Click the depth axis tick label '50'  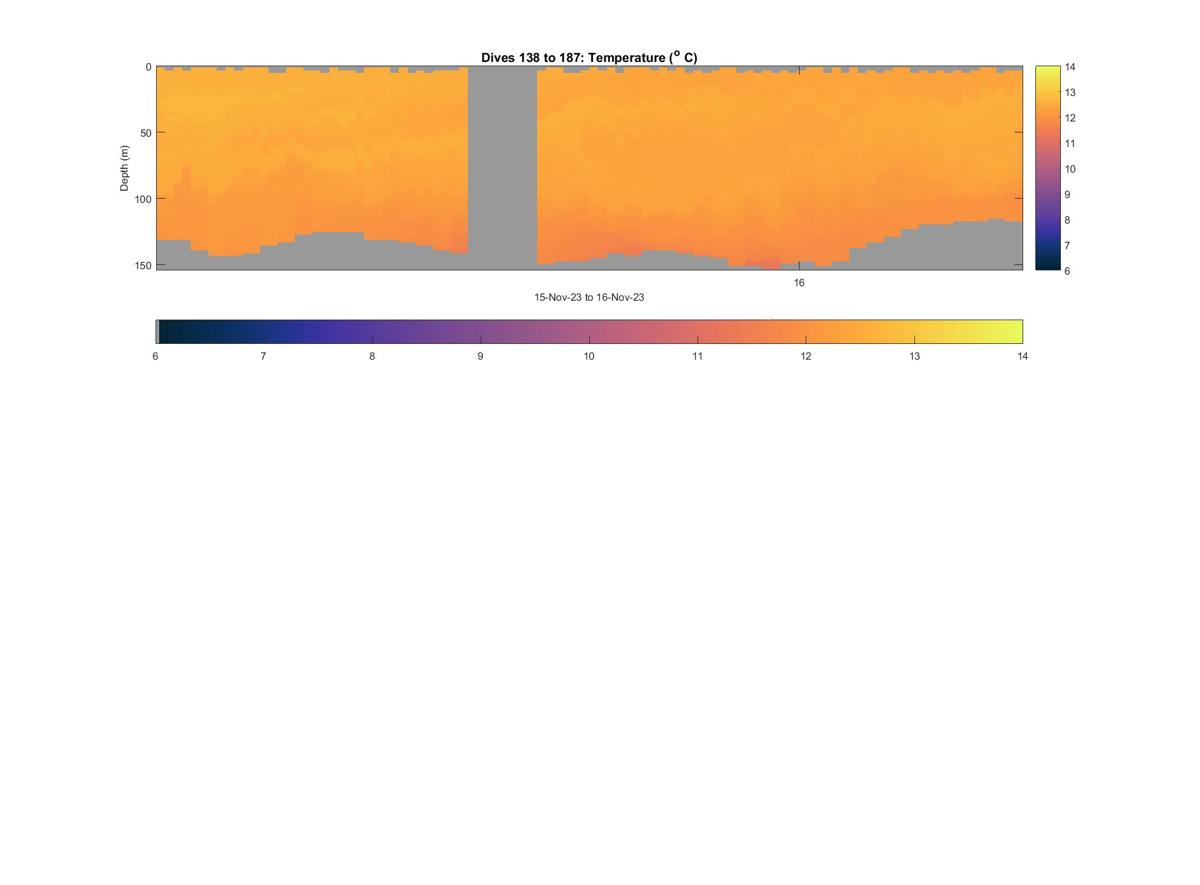[x=144, y=133]
